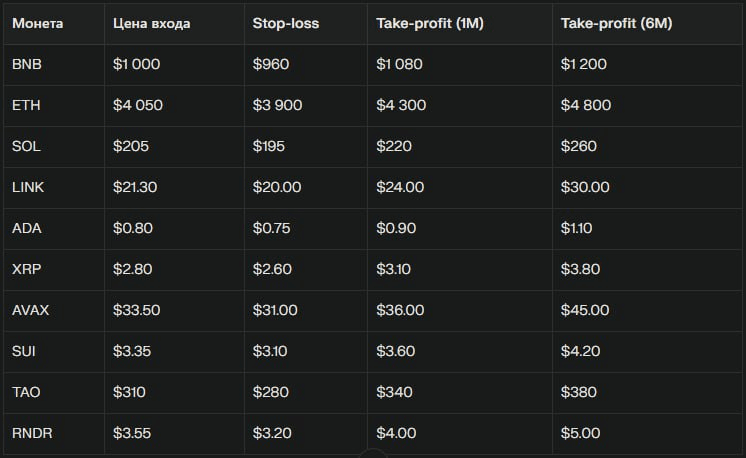The height and width of the screenshot is (458, 746).
Task: Select TAO entry price $310
Action: tap(129, 392)
